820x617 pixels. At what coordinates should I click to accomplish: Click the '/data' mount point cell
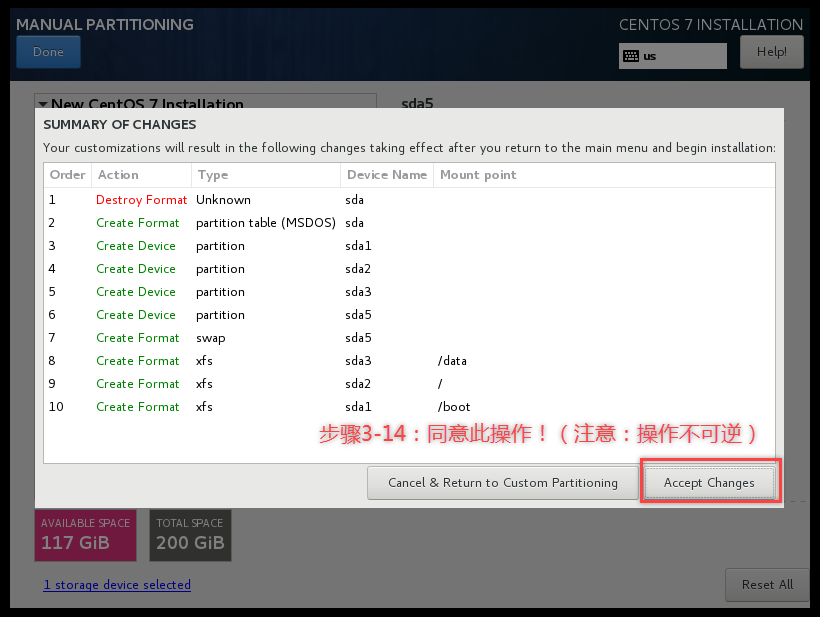tap(452, 361)
